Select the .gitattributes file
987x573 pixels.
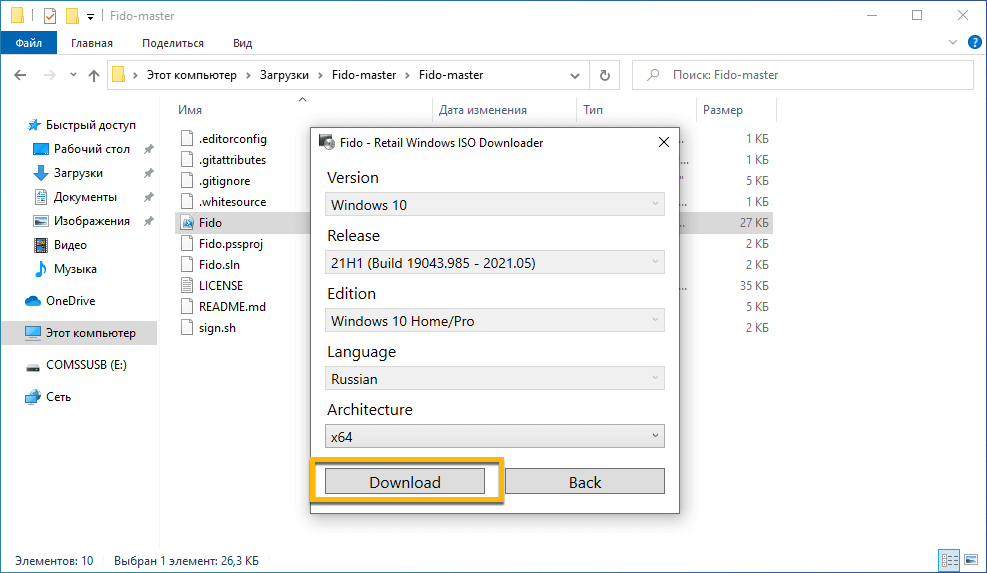(232, 159)
